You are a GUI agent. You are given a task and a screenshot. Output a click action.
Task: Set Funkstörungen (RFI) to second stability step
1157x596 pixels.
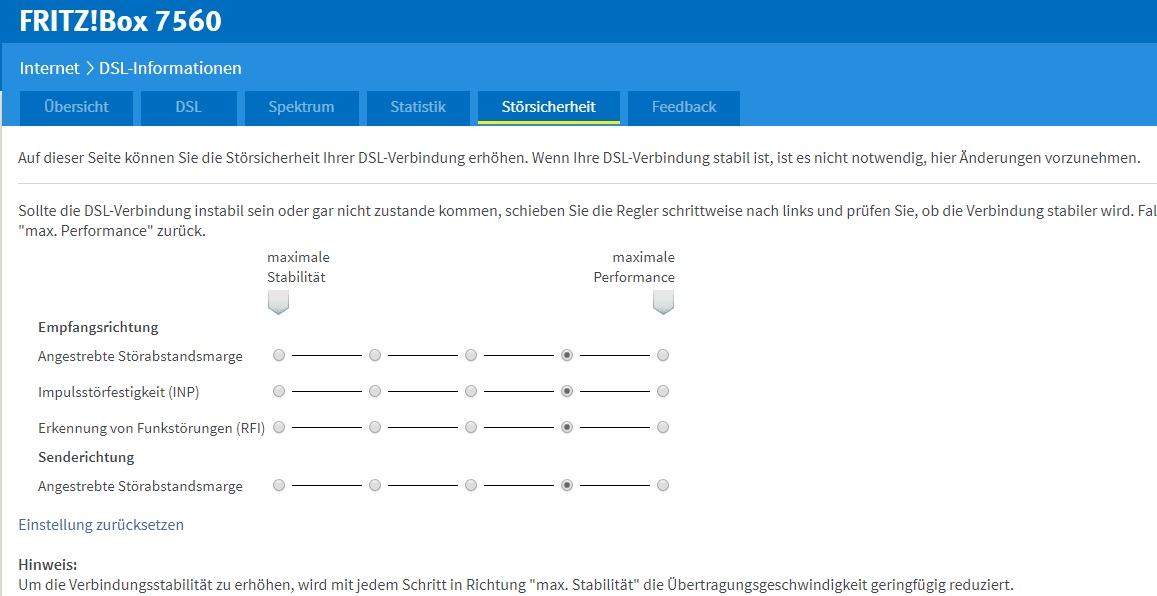click(375, 427)
